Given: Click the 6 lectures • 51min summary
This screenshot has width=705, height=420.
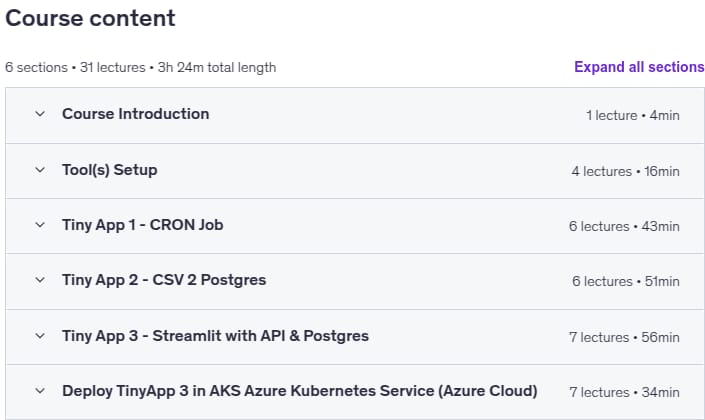Looking at the screenshot, I should point(626,281).
